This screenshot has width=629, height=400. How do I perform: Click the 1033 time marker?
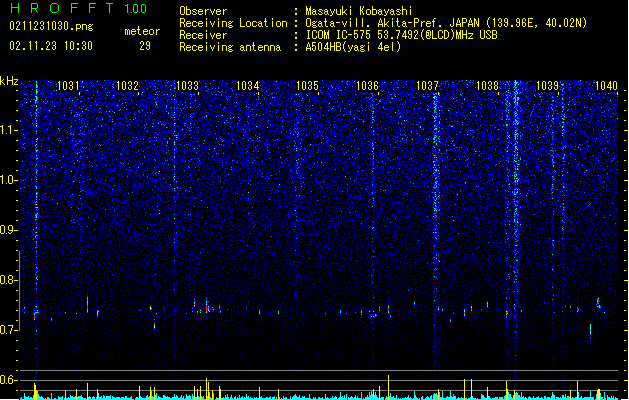point(188,86)
